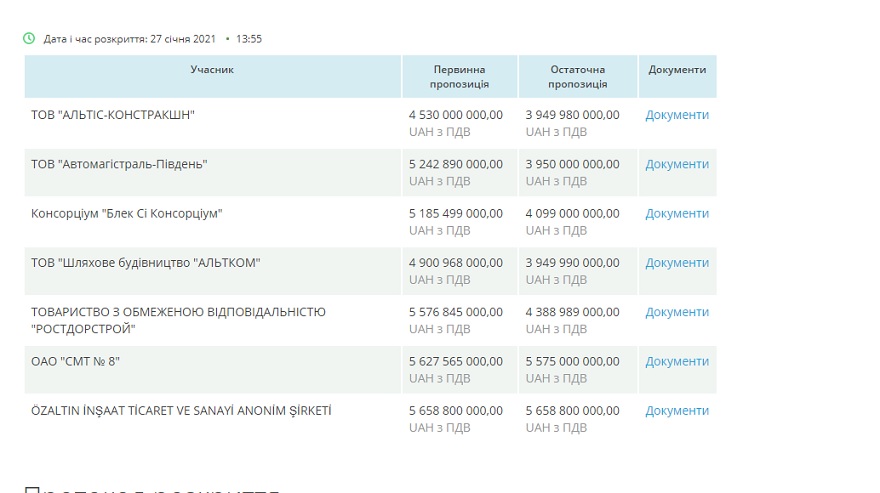
Task: Open Документи link for Консорціум "Блек Сі Консорціум"
Action: (x=677, y=213)
